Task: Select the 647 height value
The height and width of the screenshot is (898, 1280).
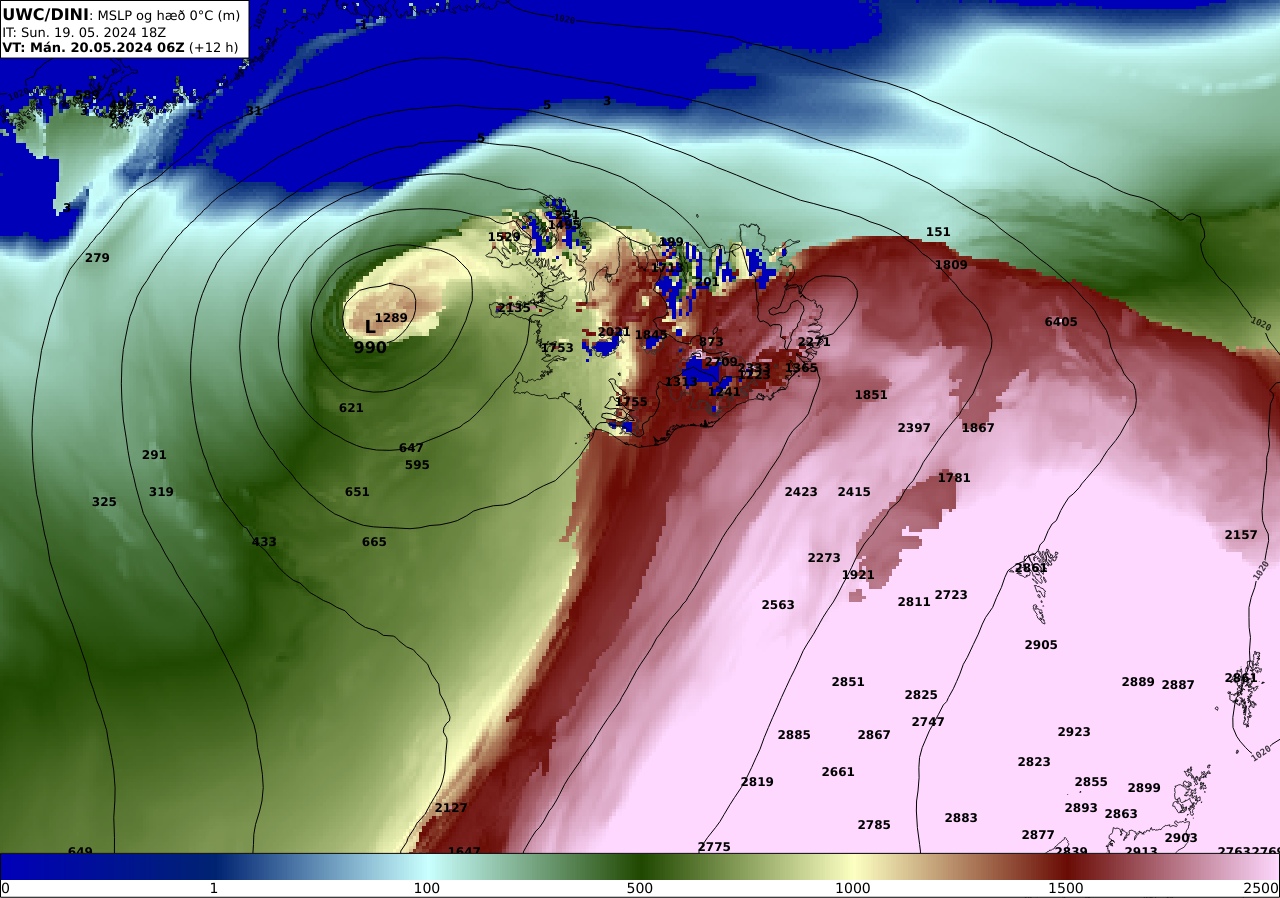Action: pos(411,448)
